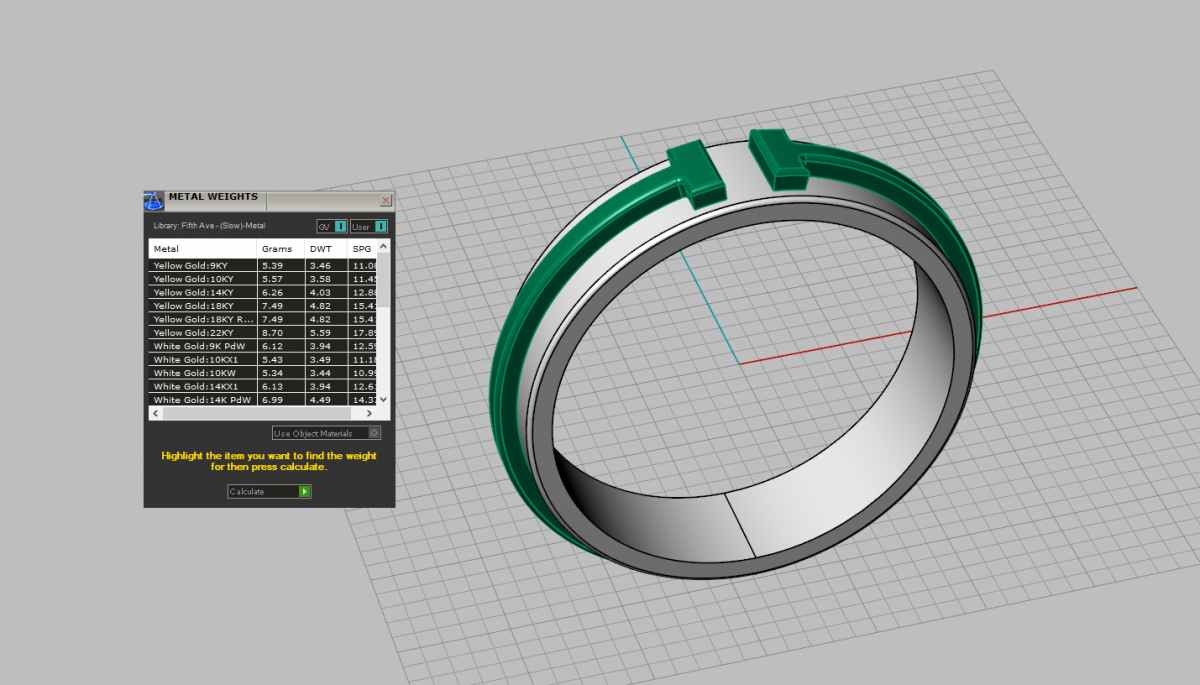
Task: Select the Yellow Gold:14KY metal row
Action: tap(202, 292)
